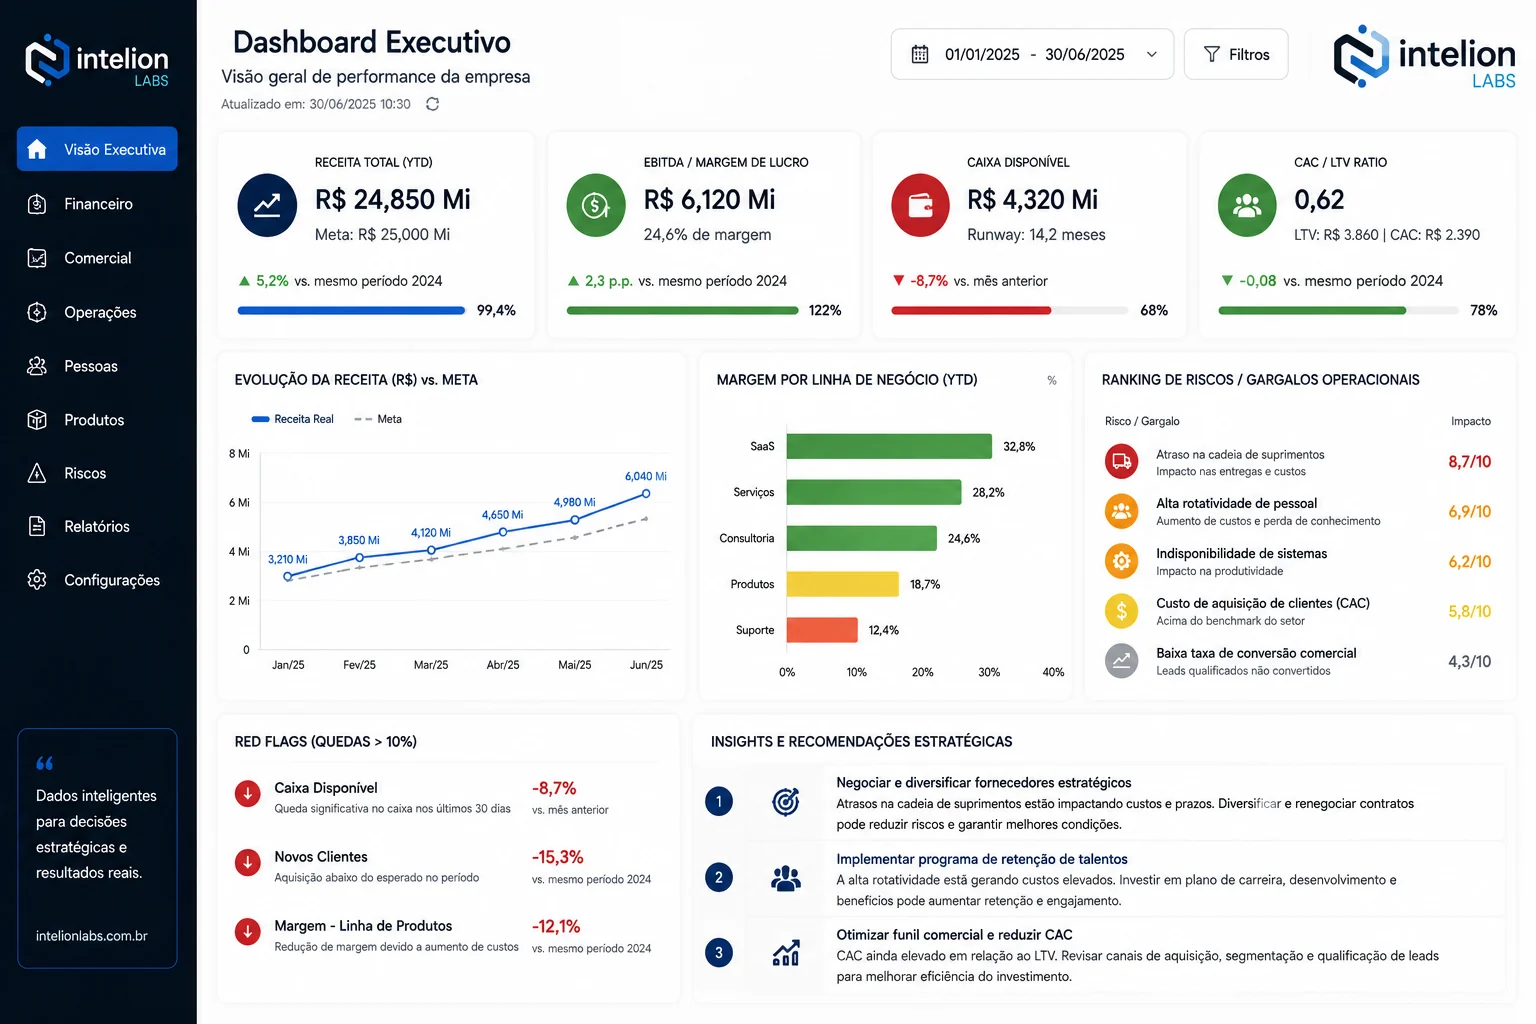The height and width of the screenshot is (1024, 1536).
Task: Click the Filtros button
Action: (x=1236, y=54)
